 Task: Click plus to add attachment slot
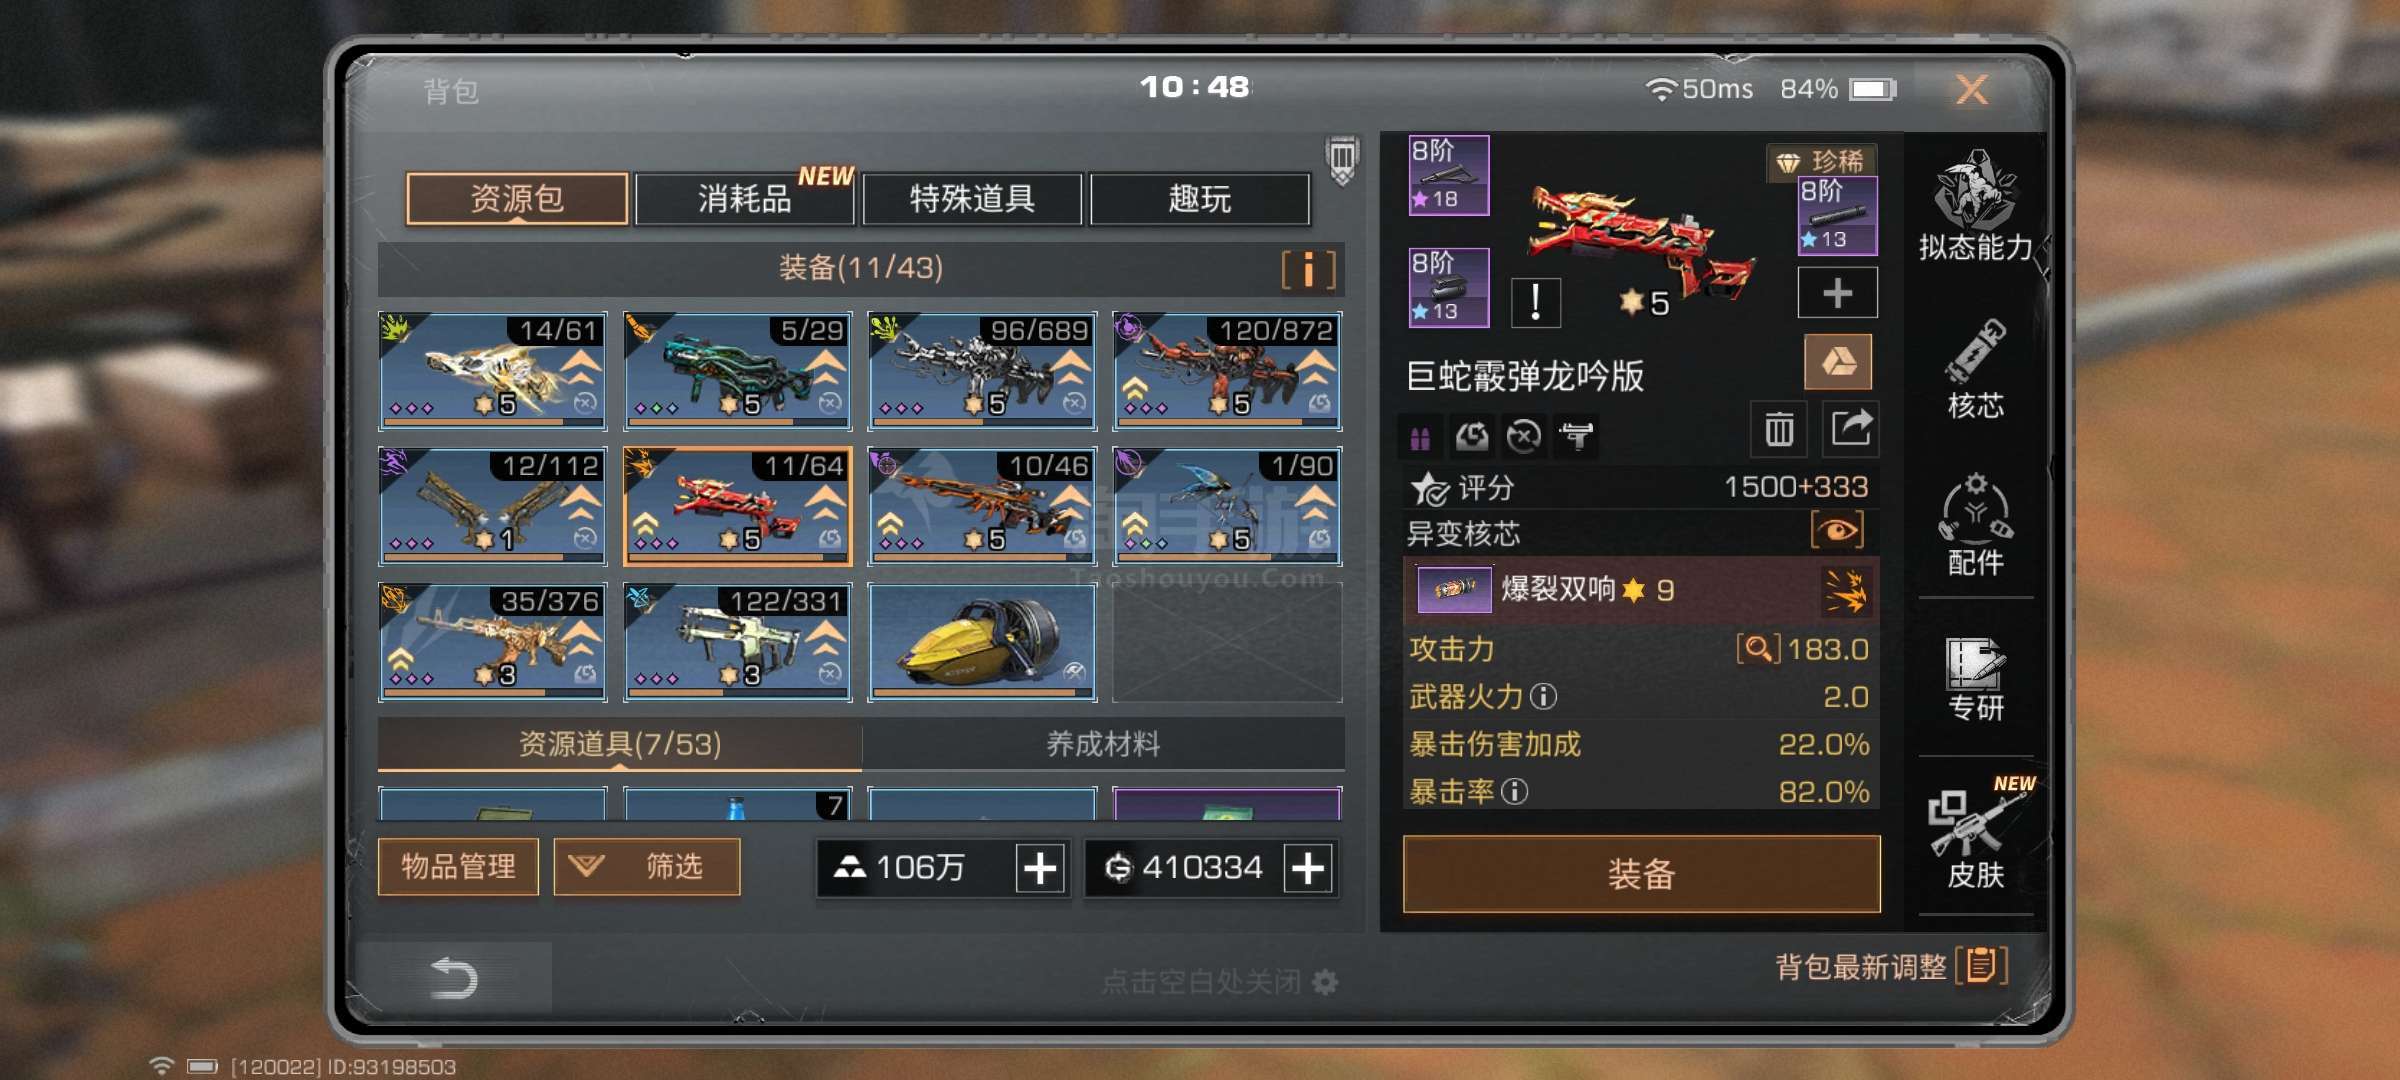[1837, 293]
